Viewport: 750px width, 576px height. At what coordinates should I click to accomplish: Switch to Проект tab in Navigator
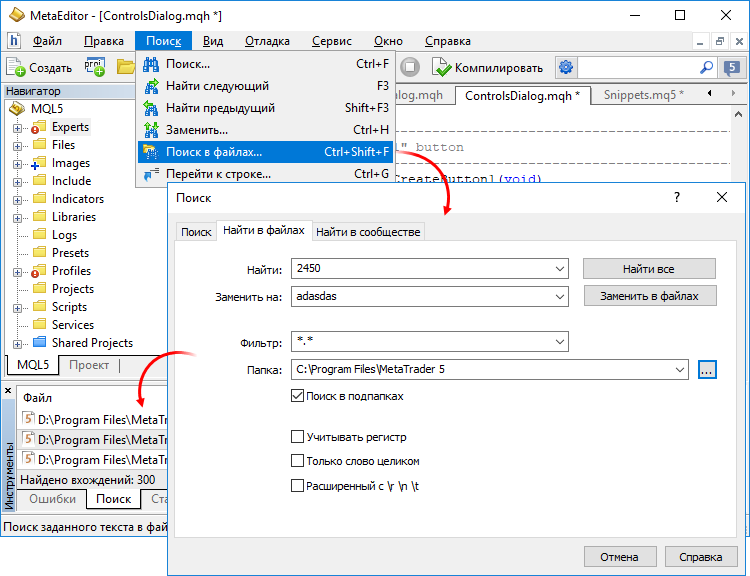pyautogui.click(x=89, y=365)
